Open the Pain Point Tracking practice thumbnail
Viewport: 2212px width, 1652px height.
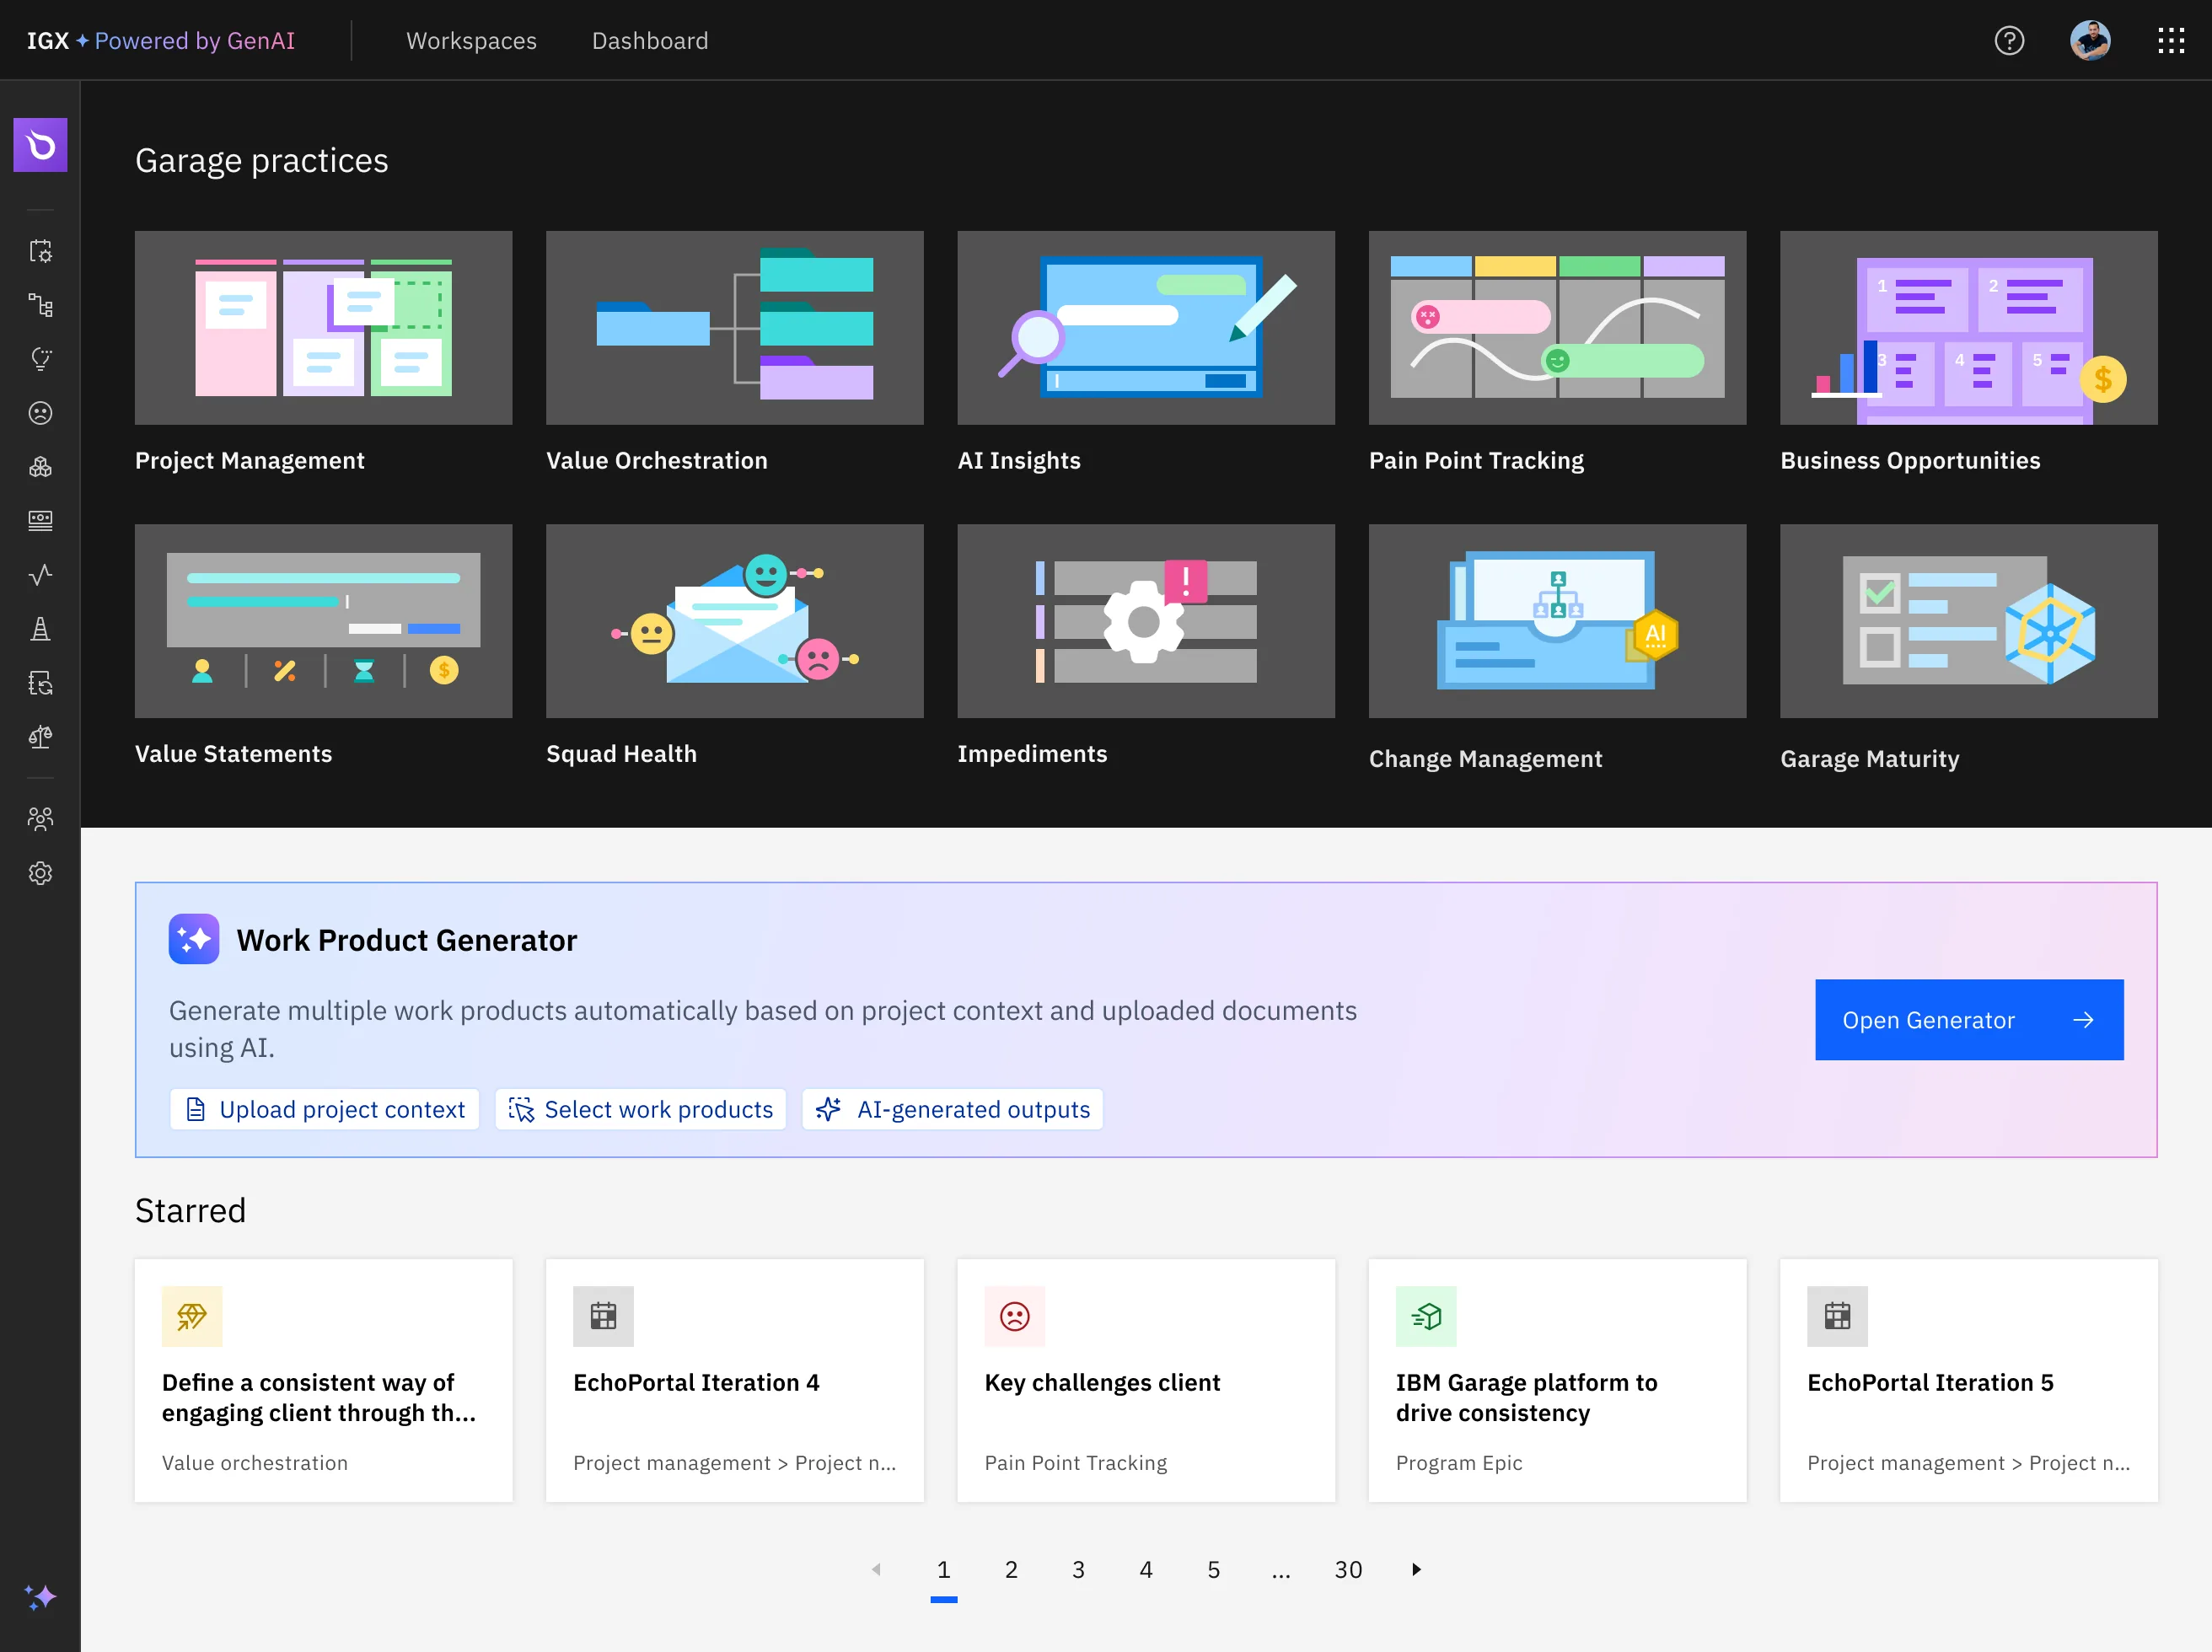[1557, 328]
